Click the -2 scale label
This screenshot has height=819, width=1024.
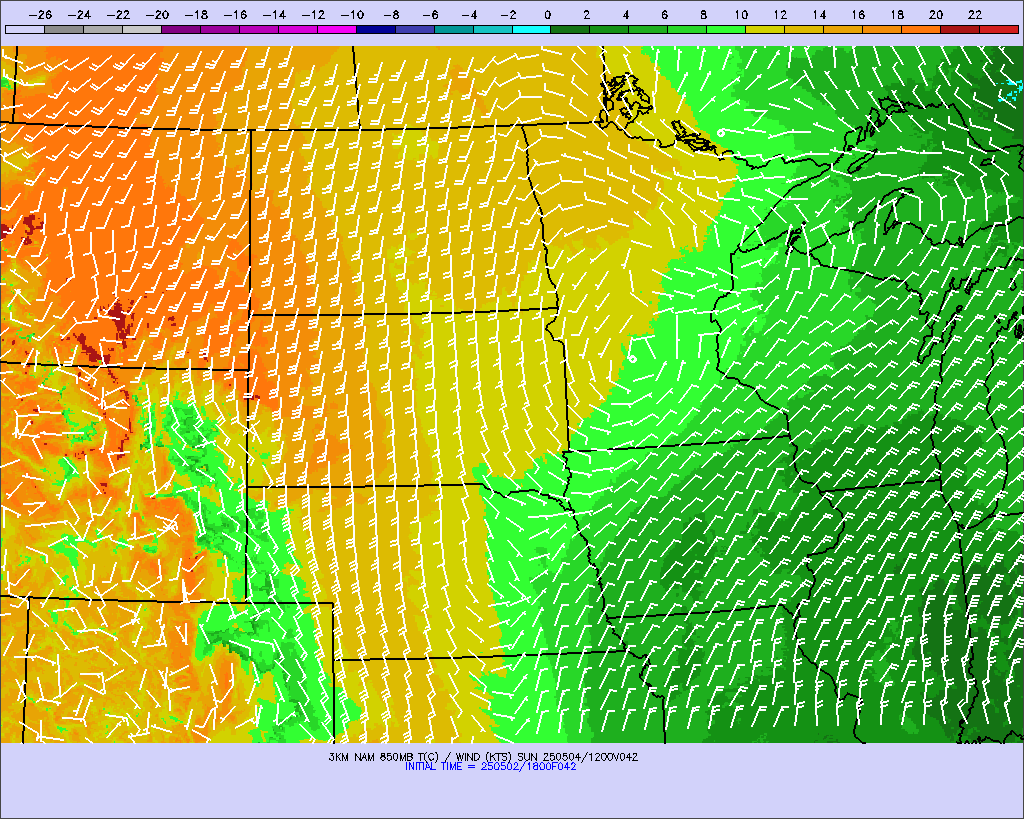pyautogui.click(x=508, y=15)
